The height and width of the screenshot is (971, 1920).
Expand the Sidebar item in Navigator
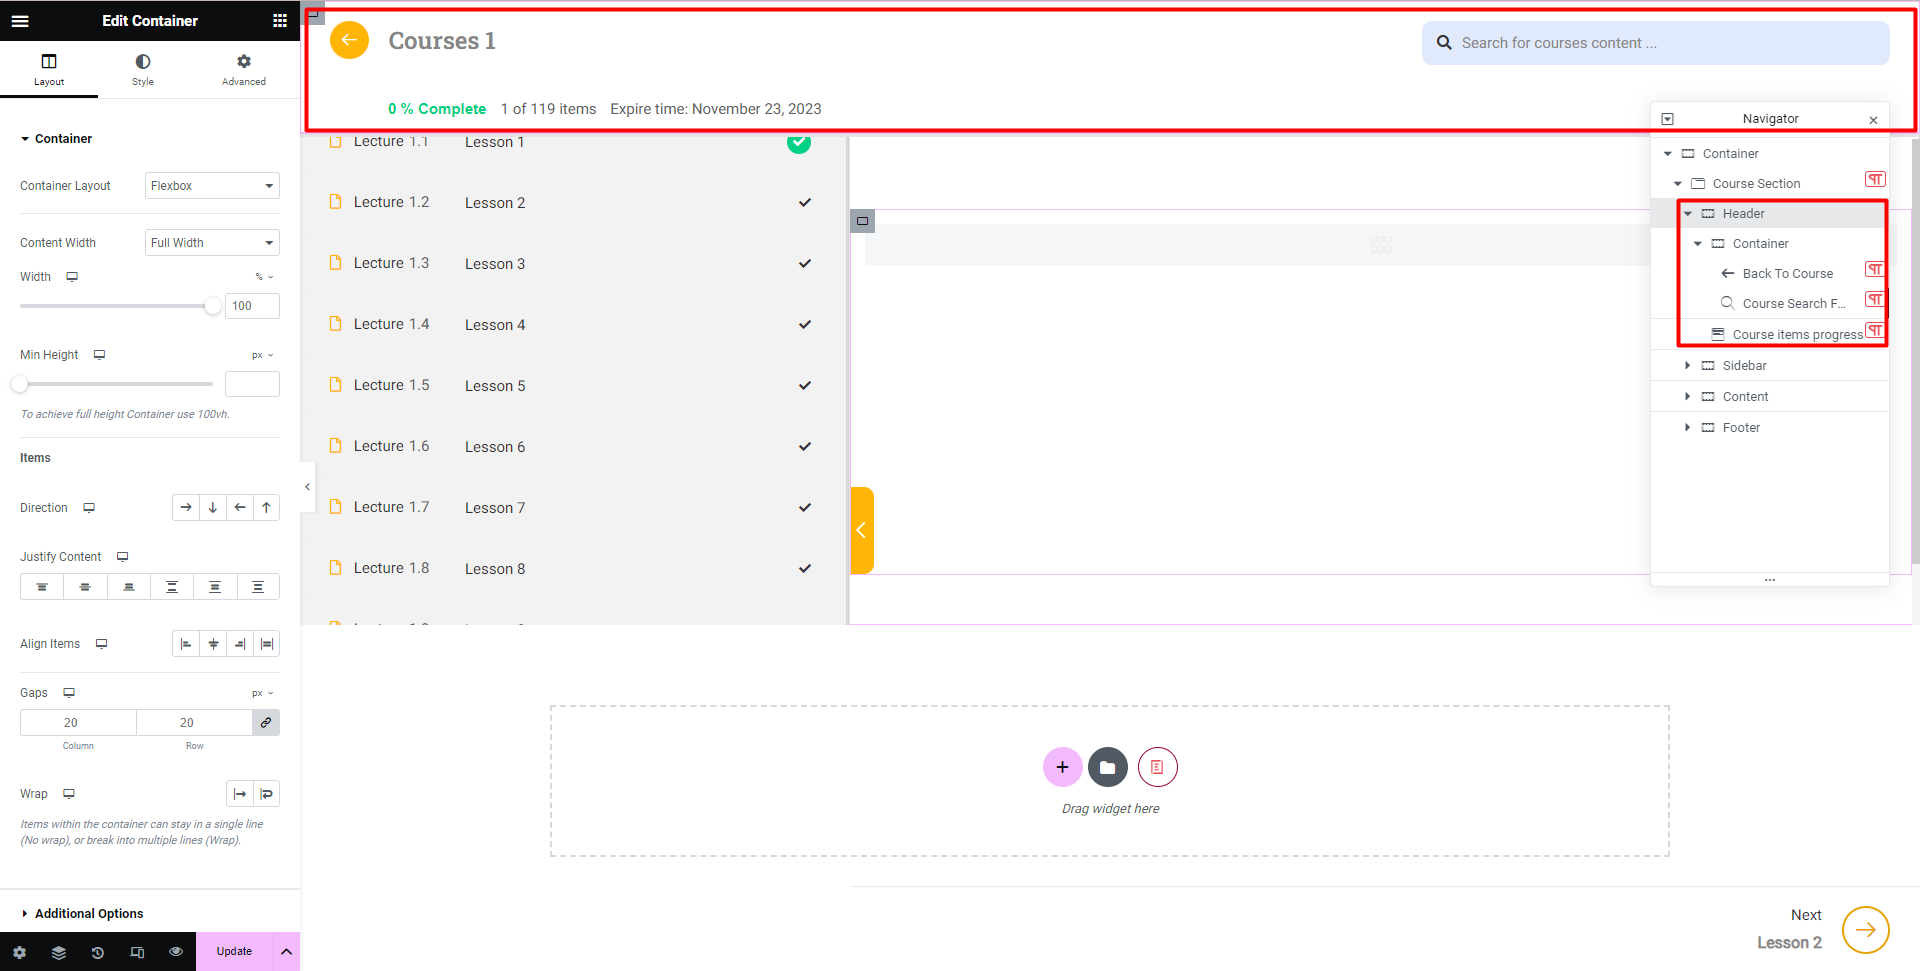coord(1688,366)
